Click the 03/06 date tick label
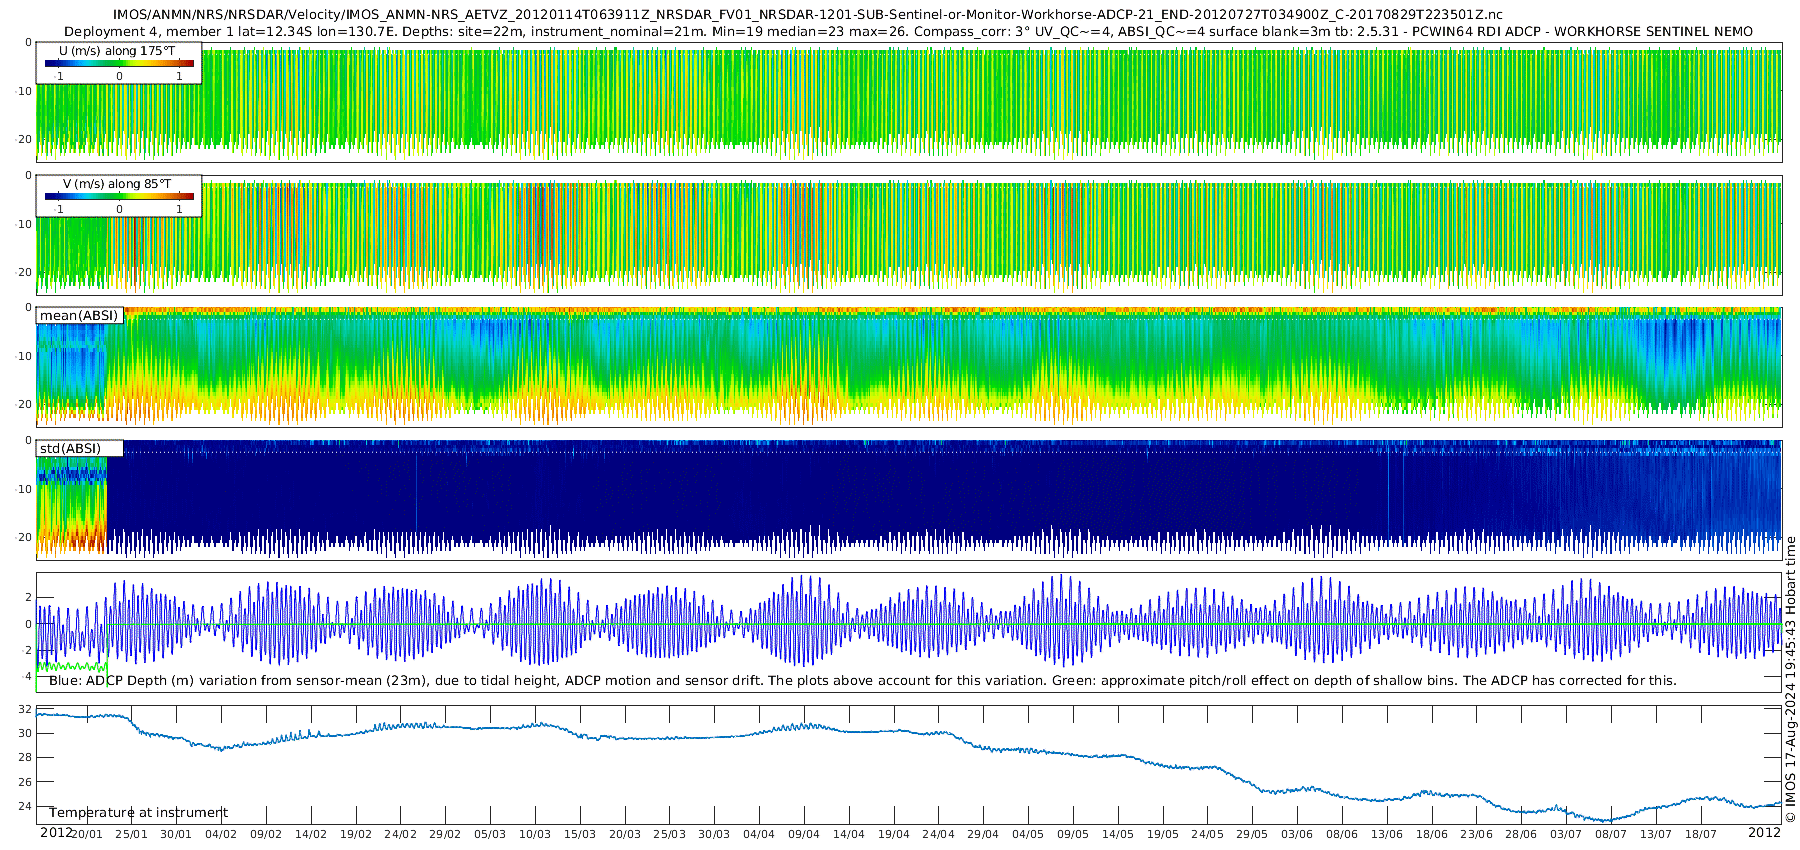1800x850 pixels. click(x=1297, y=834)
